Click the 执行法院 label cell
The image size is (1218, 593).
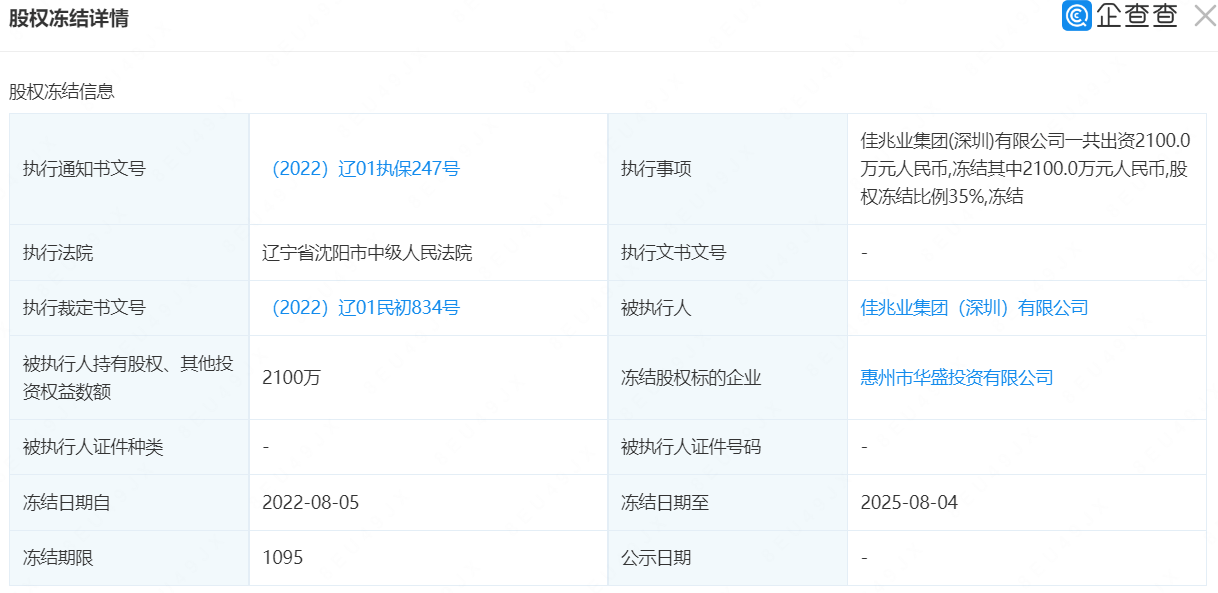pos(58,253)
